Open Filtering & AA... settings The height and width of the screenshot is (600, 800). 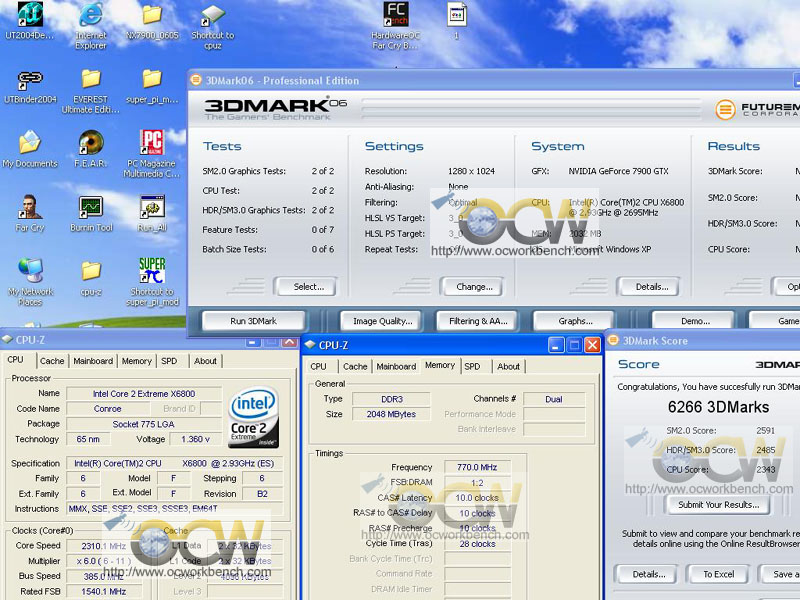click(x=477, y=321)
